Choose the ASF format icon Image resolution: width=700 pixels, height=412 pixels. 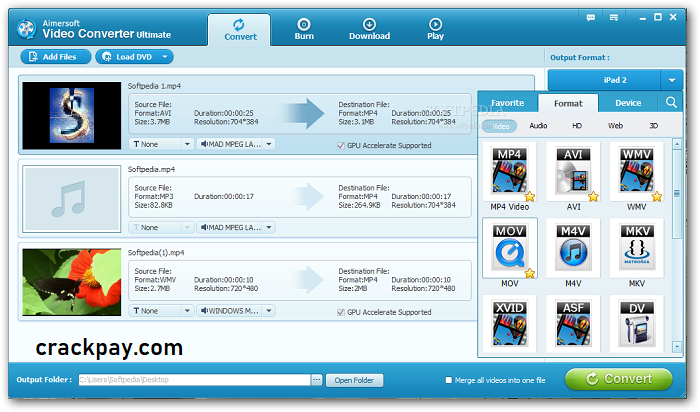pos(573,325)
